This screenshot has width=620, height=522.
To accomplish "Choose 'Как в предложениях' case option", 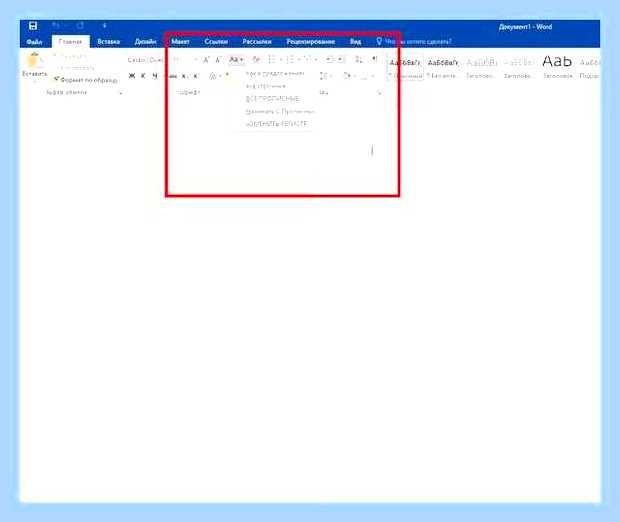I will click(x=275, y=74).
